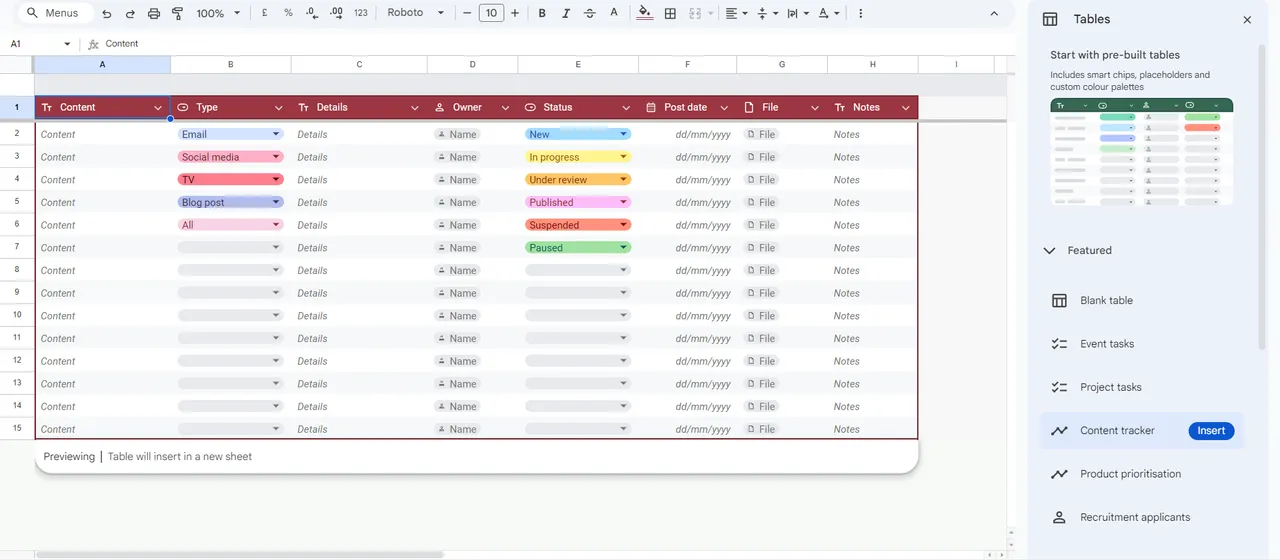
Task: Click the Print icon
Action: coord(154,14)
